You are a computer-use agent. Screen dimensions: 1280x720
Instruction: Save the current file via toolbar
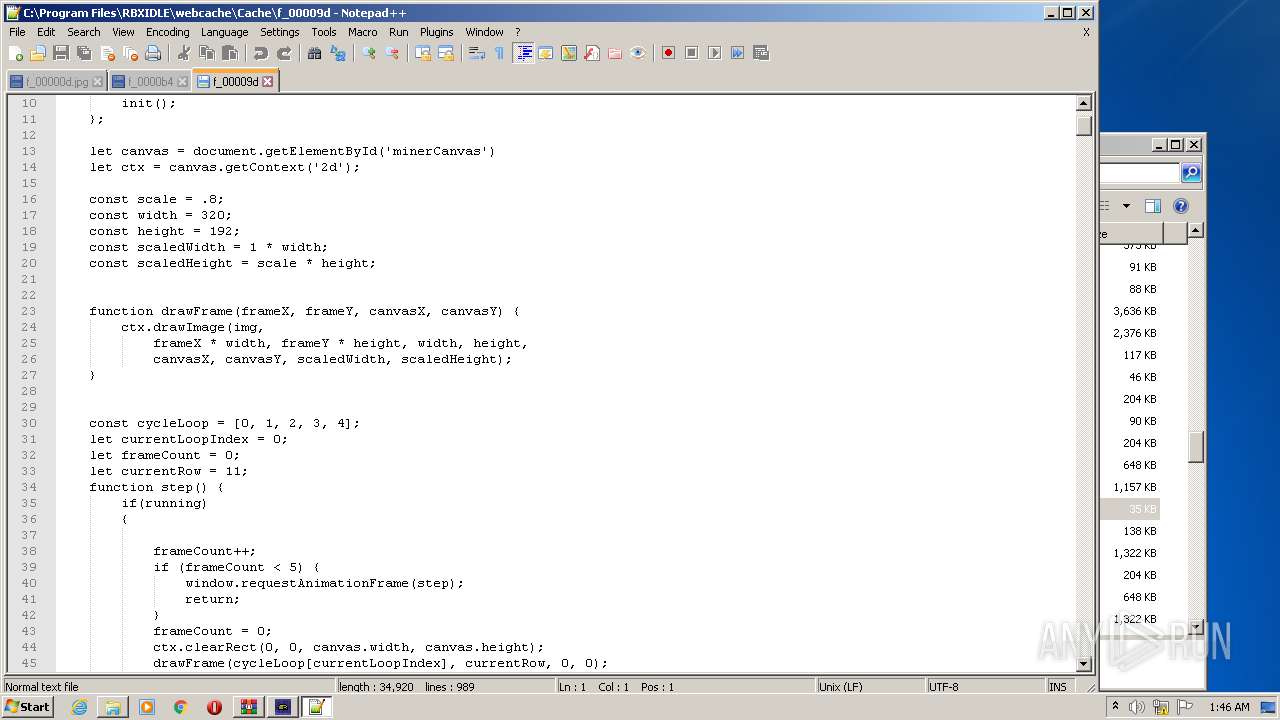click(x=61, y=53)
